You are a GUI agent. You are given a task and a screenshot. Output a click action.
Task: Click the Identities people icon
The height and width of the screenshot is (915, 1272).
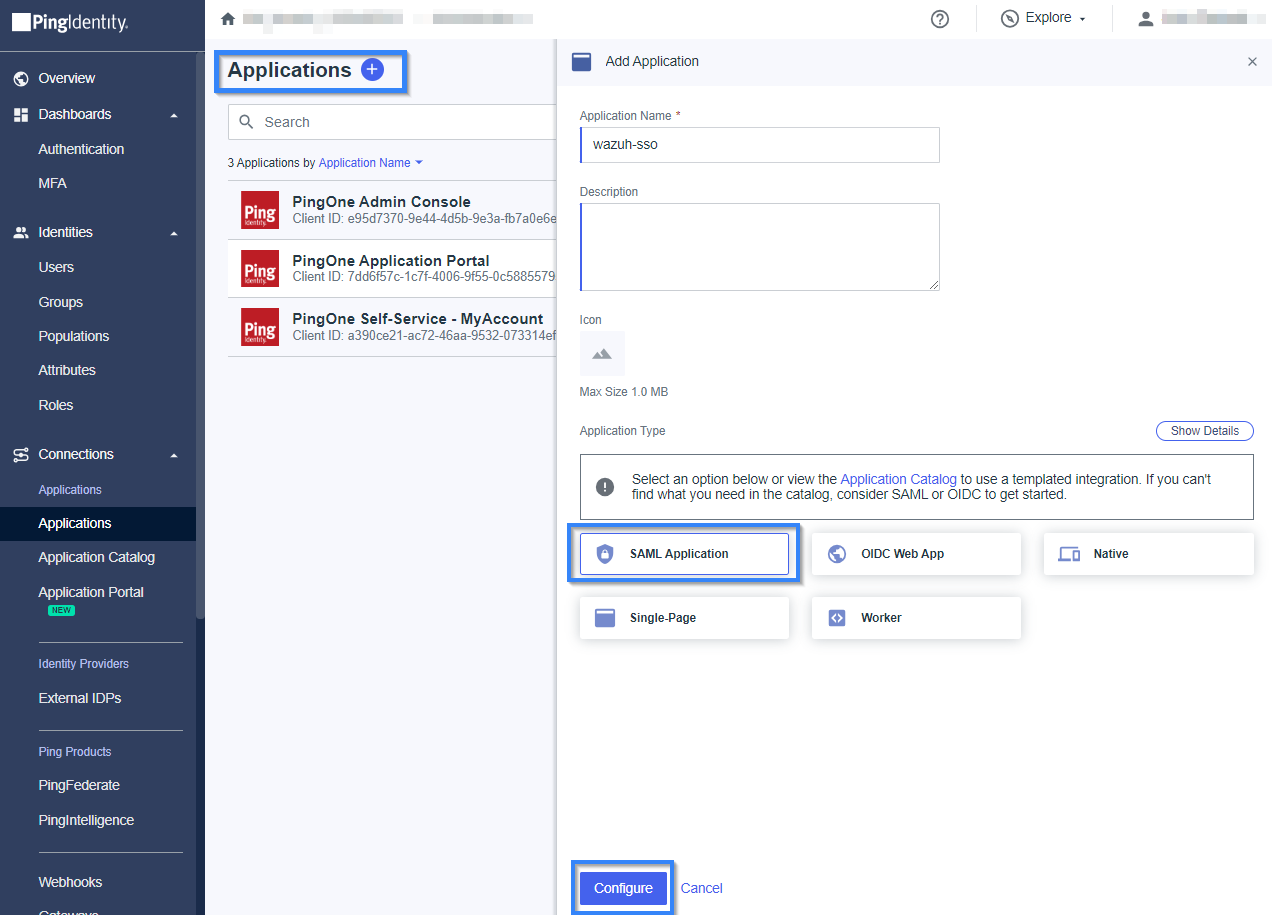click(21, 233)
